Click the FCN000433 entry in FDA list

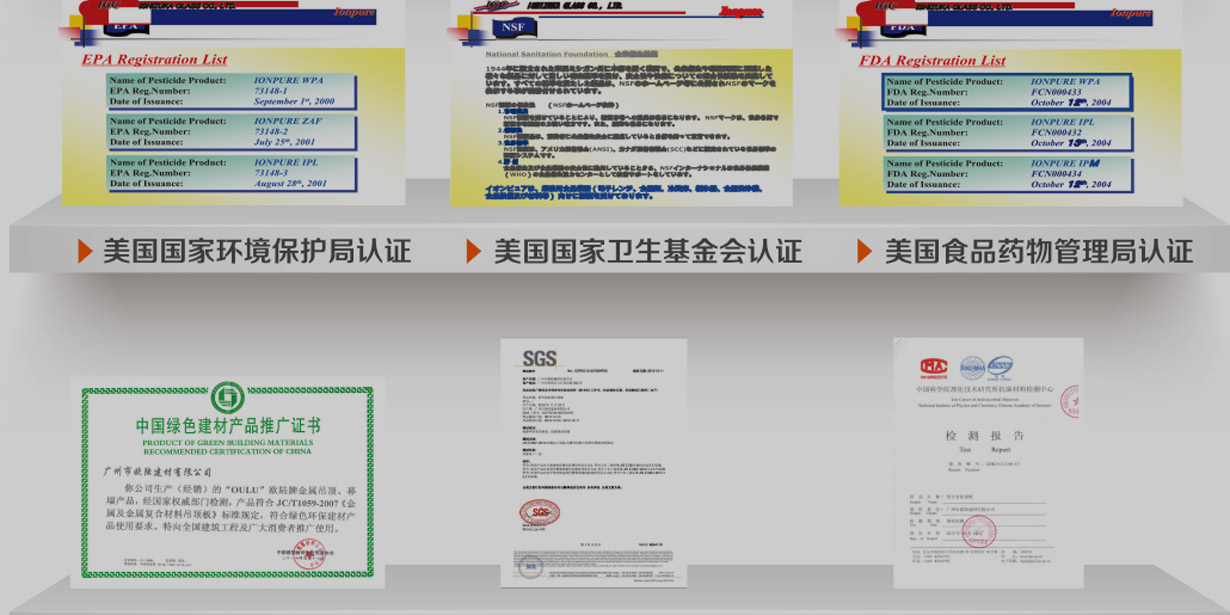pyautogui.click(x=1056, y=92)
